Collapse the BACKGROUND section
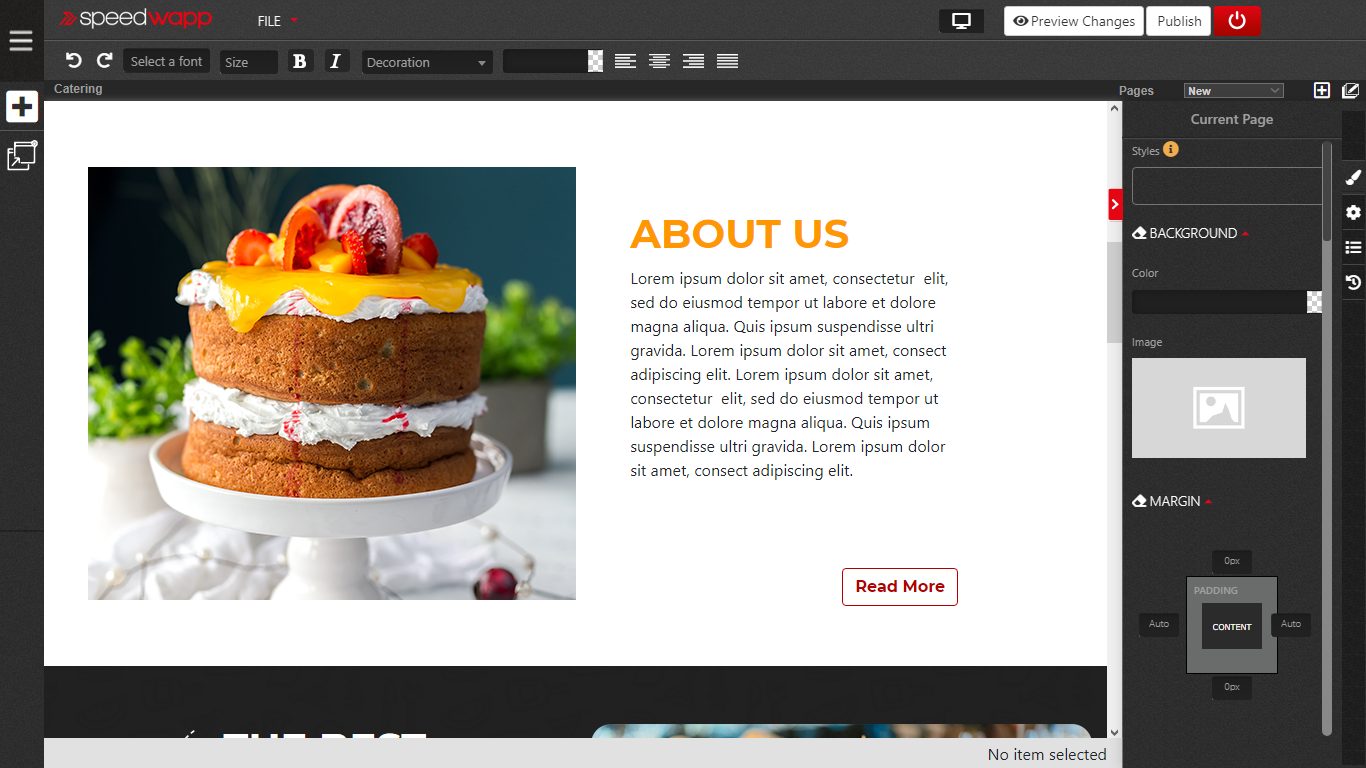Image resolution: width=1366 pixels, height=768 pixels. coord(1192,233)
